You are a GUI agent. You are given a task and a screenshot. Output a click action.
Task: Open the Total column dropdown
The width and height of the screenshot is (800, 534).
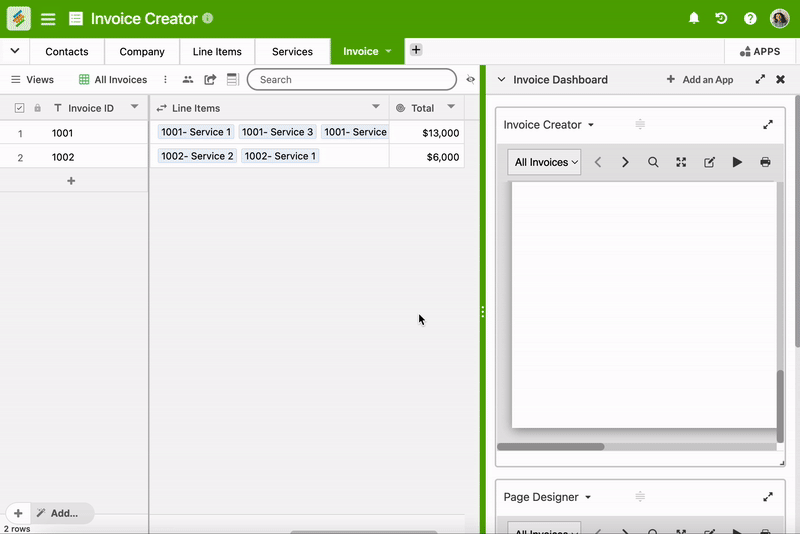[451, 107]
